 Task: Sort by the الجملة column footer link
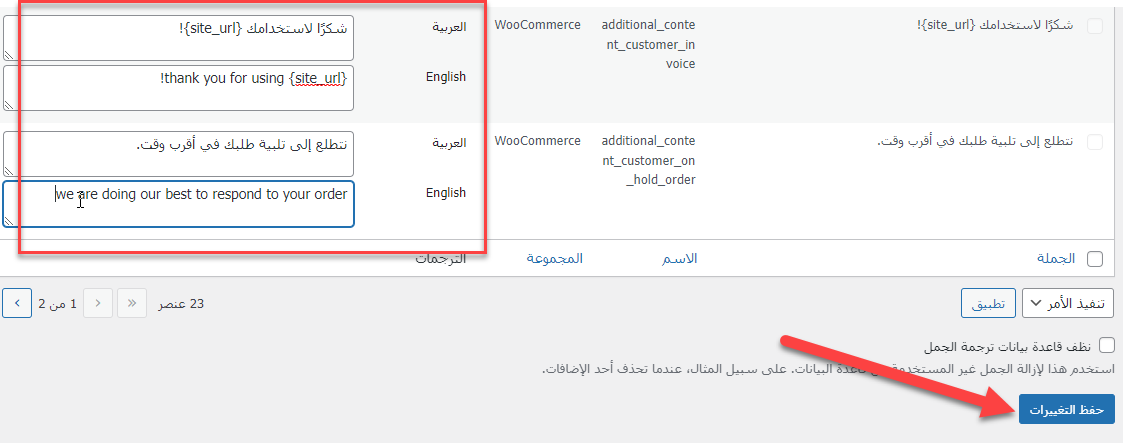[x=1055, y=259]
